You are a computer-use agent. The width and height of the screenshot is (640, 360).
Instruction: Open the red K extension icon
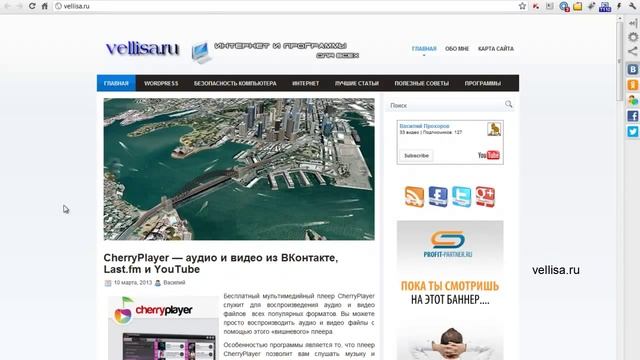click(536, 6)
